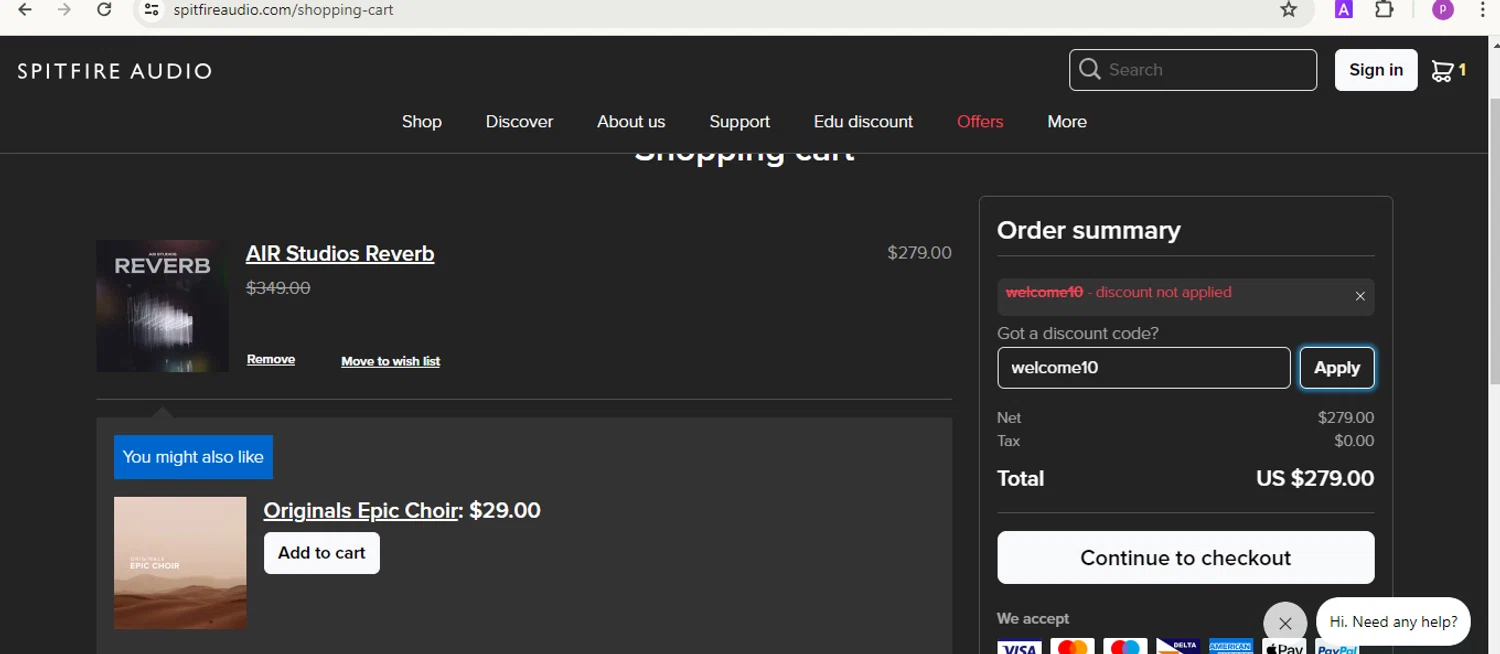Select the Maestro payment icon
The width and height of the screenshot is (1500, 654).
pyautogui.click(x=1125, y=647)
